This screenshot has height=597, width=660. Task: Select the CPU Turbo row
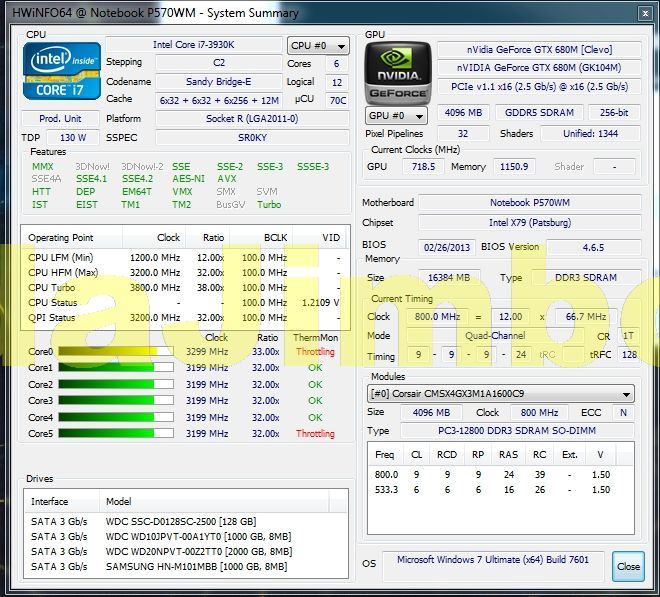[x=184, y=288]
